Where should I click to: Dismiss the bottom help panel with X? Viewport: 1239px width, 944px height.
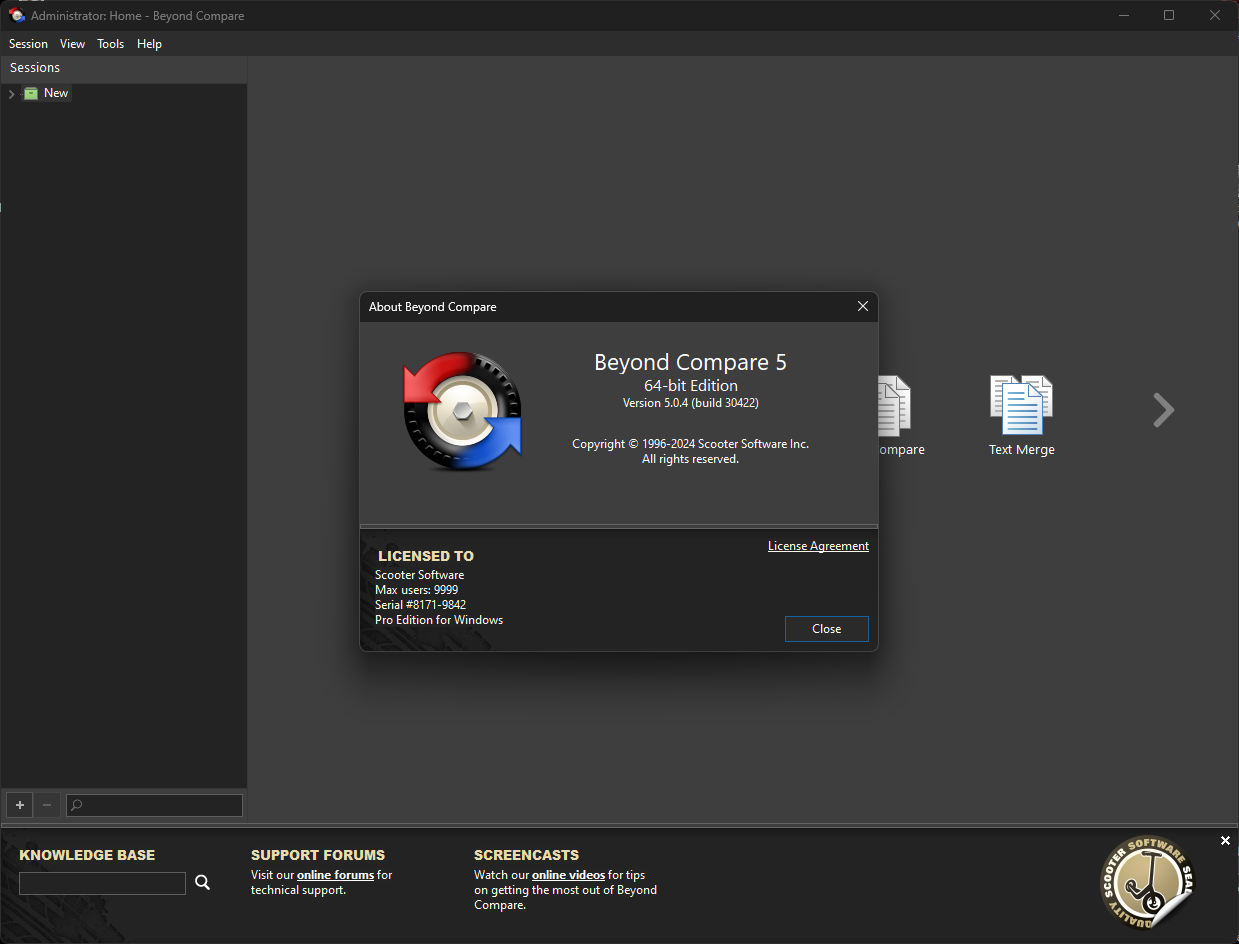click(x=1225, y=841)
